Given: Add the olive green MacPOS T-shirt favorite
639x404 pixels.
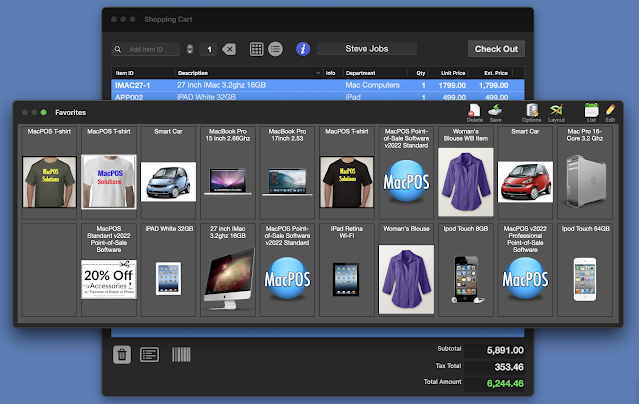Looking at the screenshot, I should (x=49, y=173).
